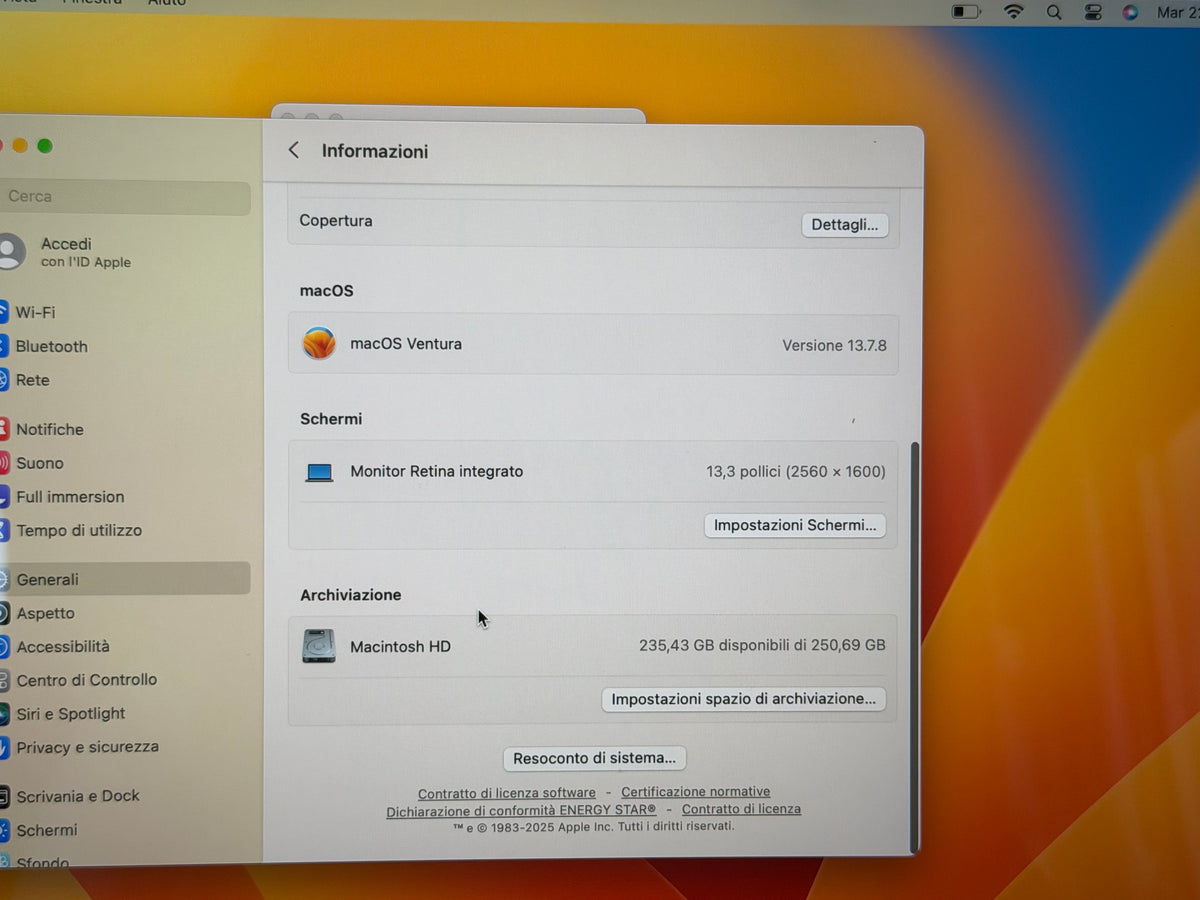The height and width of the screenshot is (900, 1200).
Task: Go back with the arrow beside Informazioni
Action: pos(293,150)
